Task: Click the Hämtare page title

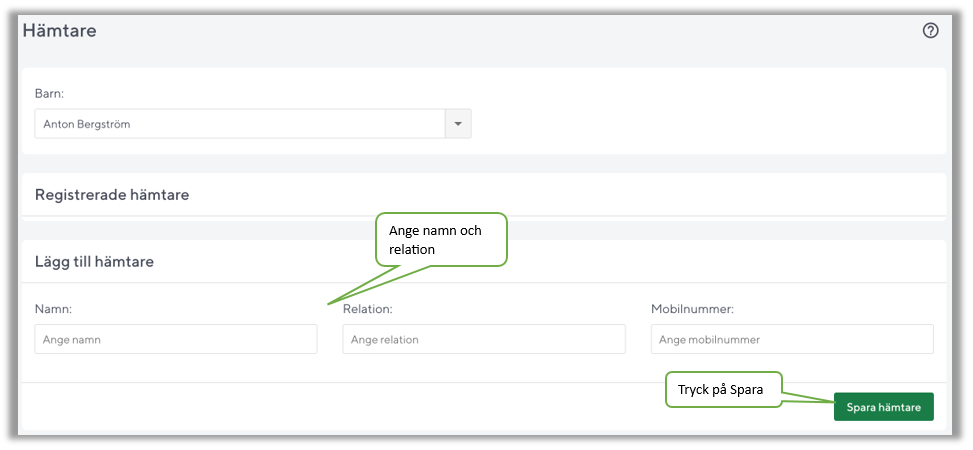Action: point(59,31)
